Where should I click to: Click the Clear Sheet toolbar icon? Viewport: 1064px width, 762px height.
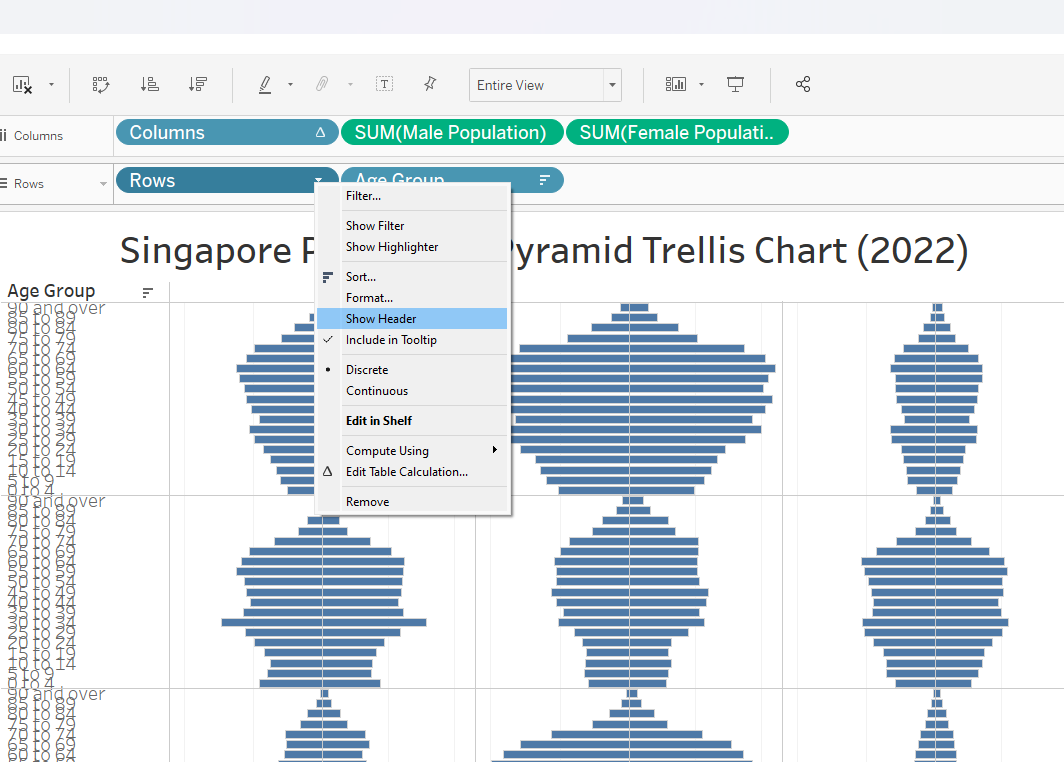point(22,85)
